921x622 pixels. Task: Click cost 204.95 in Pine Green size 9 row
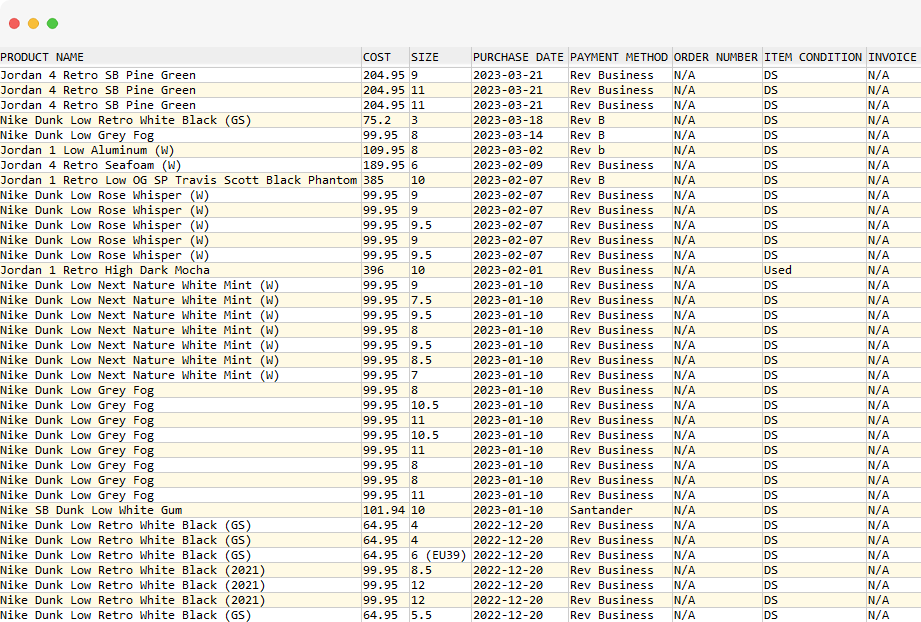click(384, 75)
